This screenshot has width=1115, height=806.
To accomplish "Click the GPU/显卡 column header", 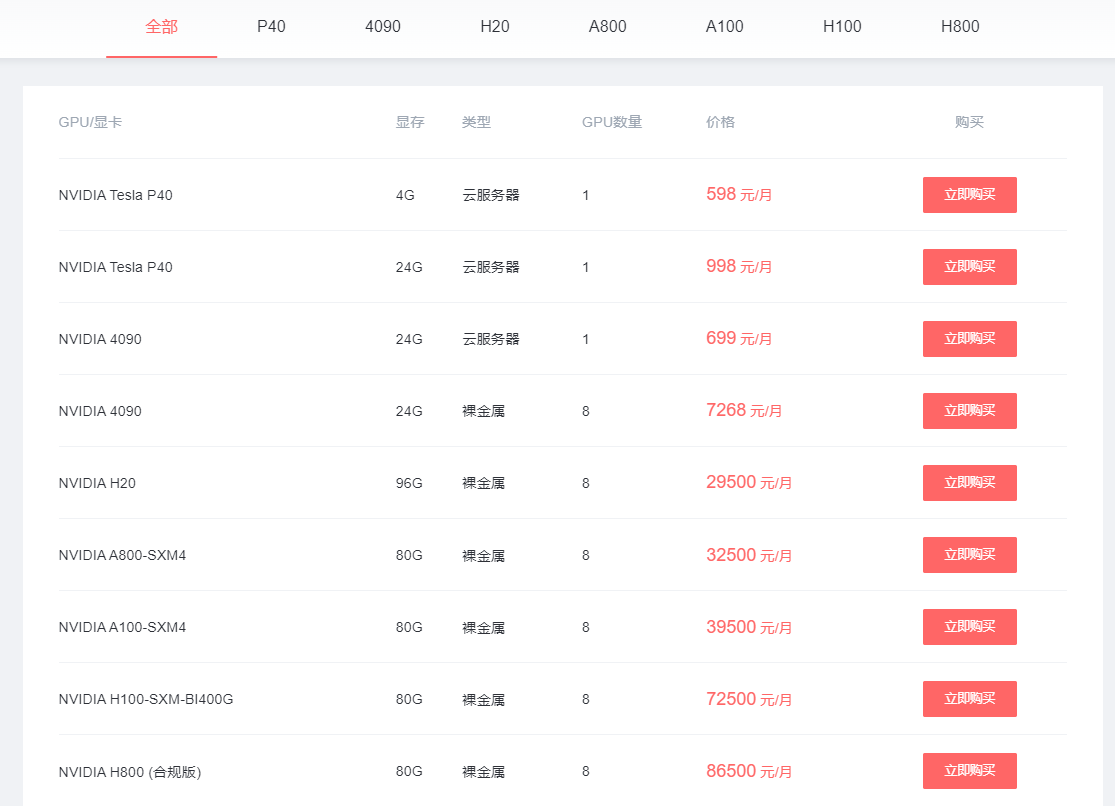I will (90, 122).
